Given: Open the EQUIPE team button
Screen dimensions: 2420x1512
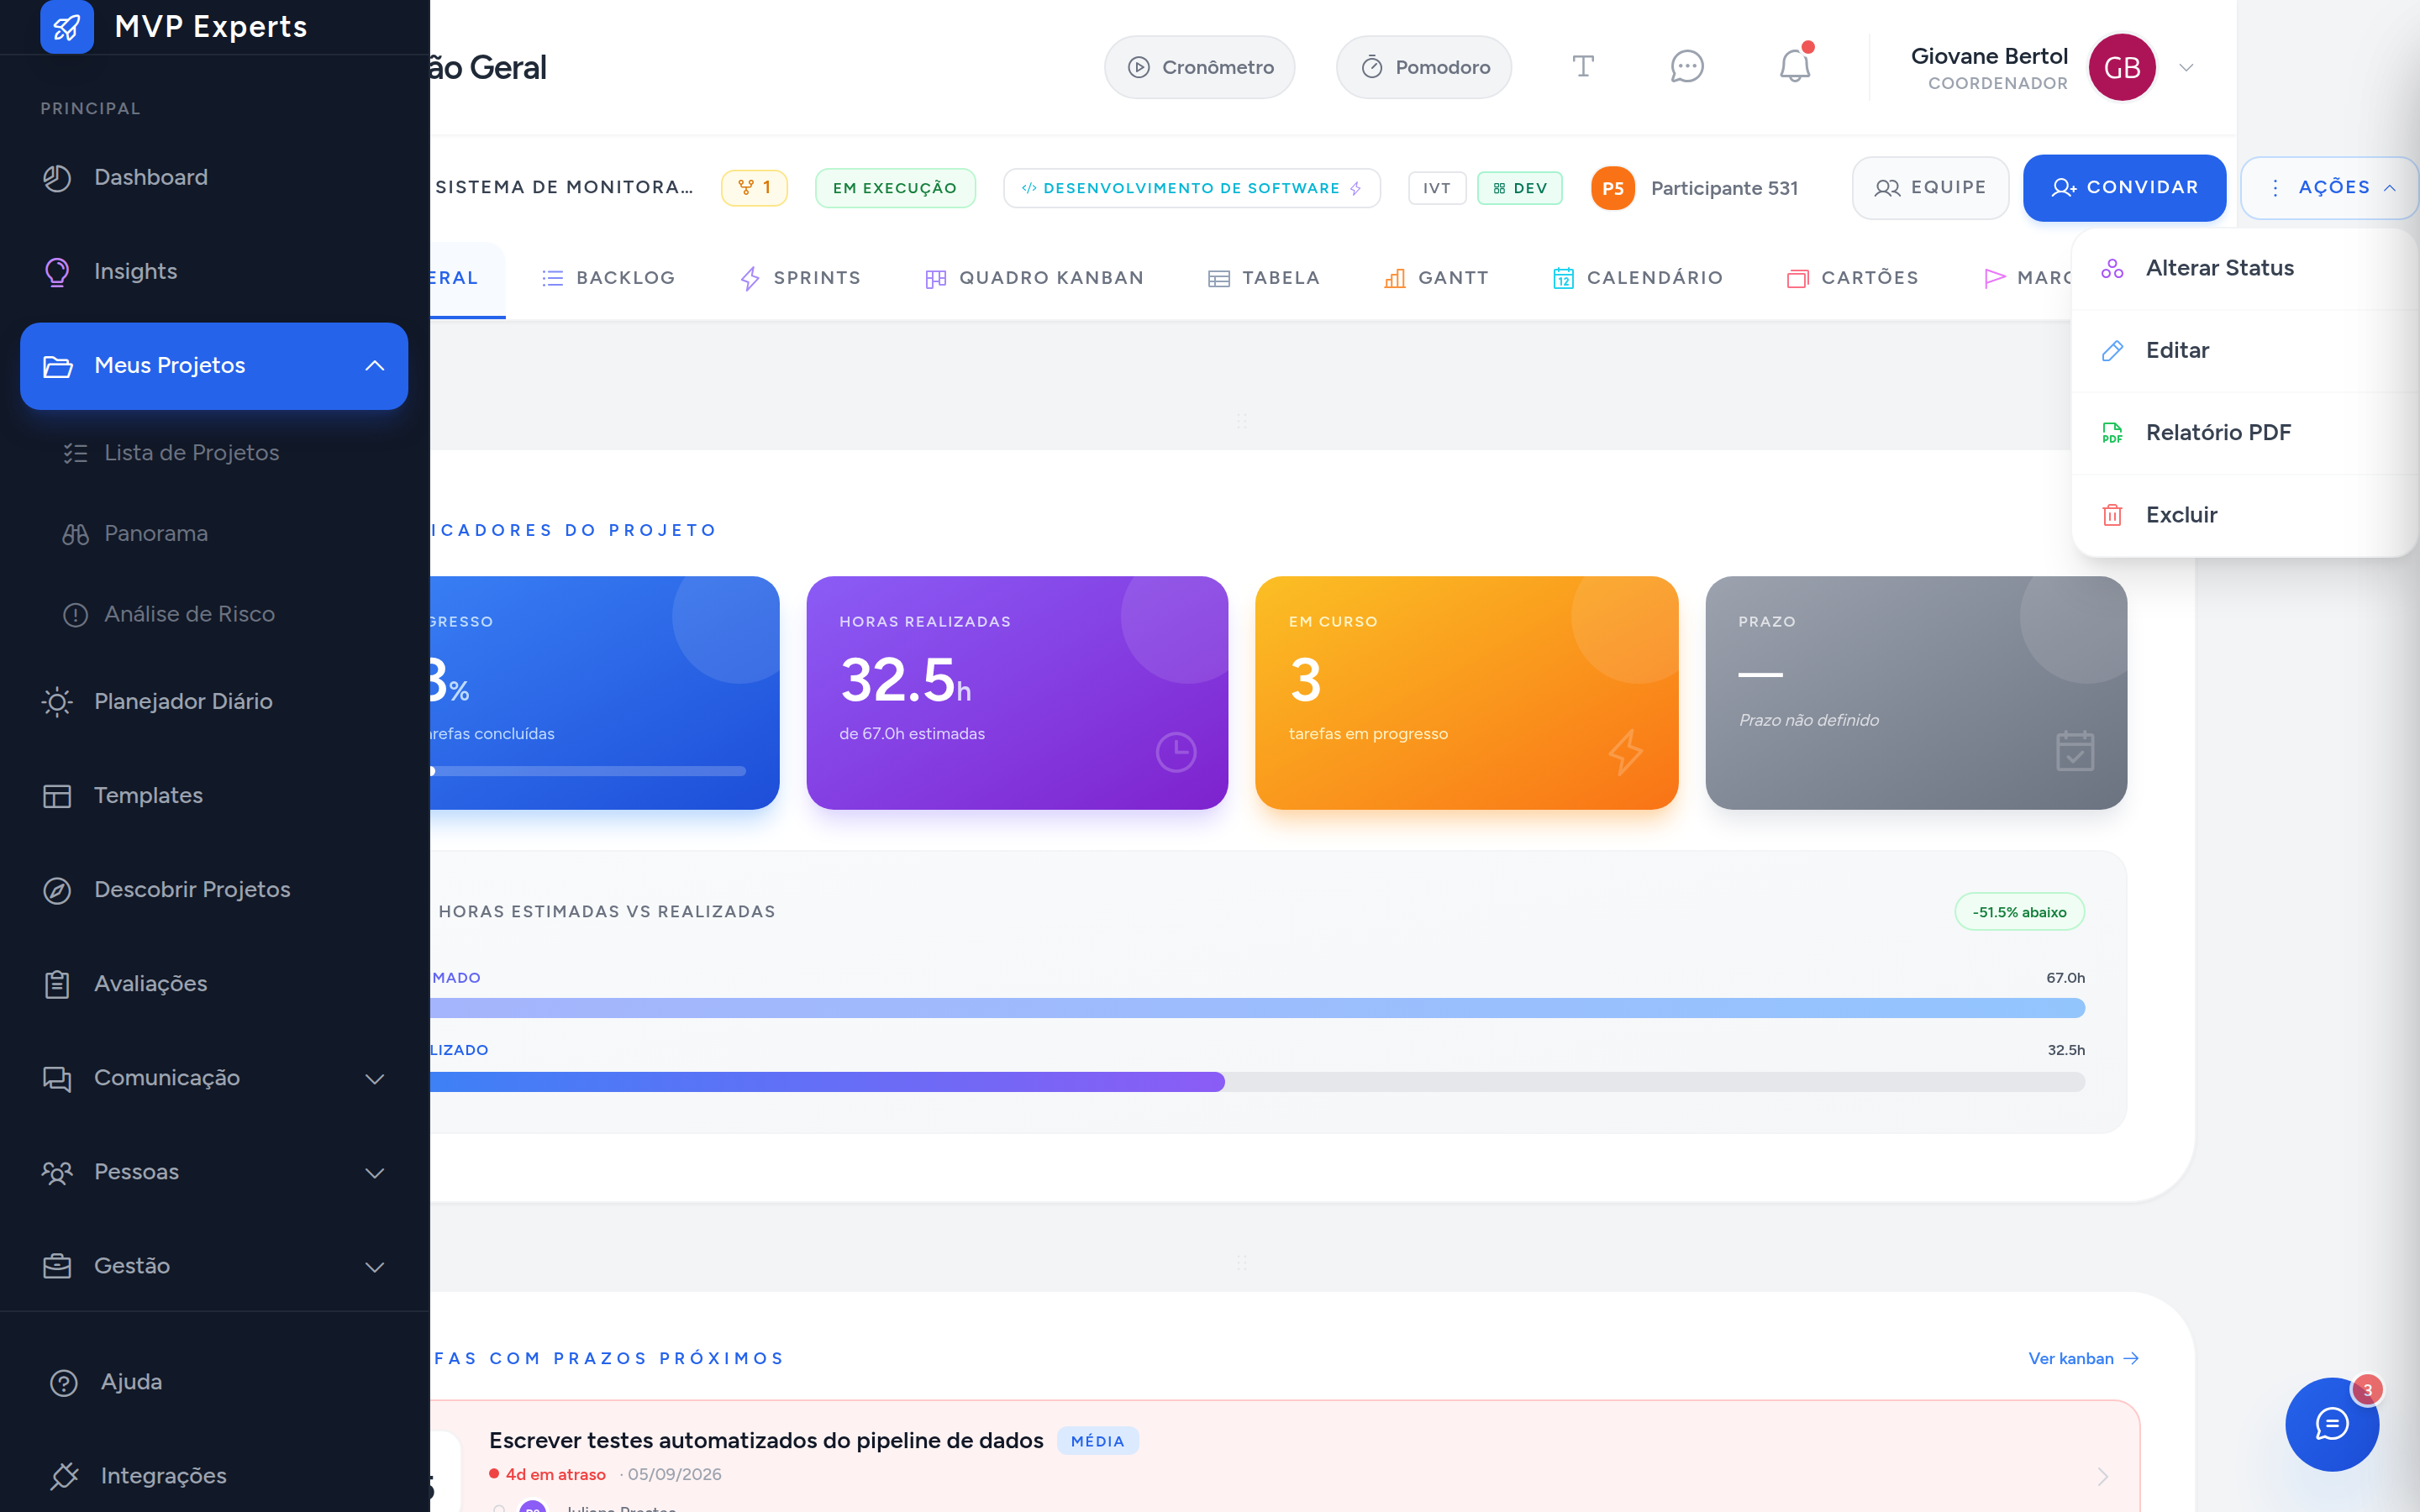Looking at the screenshot, I should click(x=1930, y=188).
